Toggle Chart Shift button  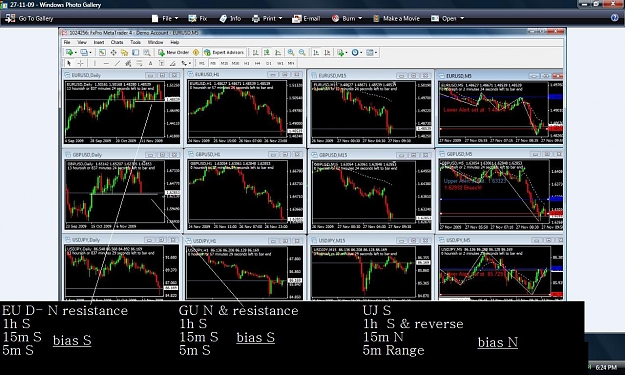(327, 52)
